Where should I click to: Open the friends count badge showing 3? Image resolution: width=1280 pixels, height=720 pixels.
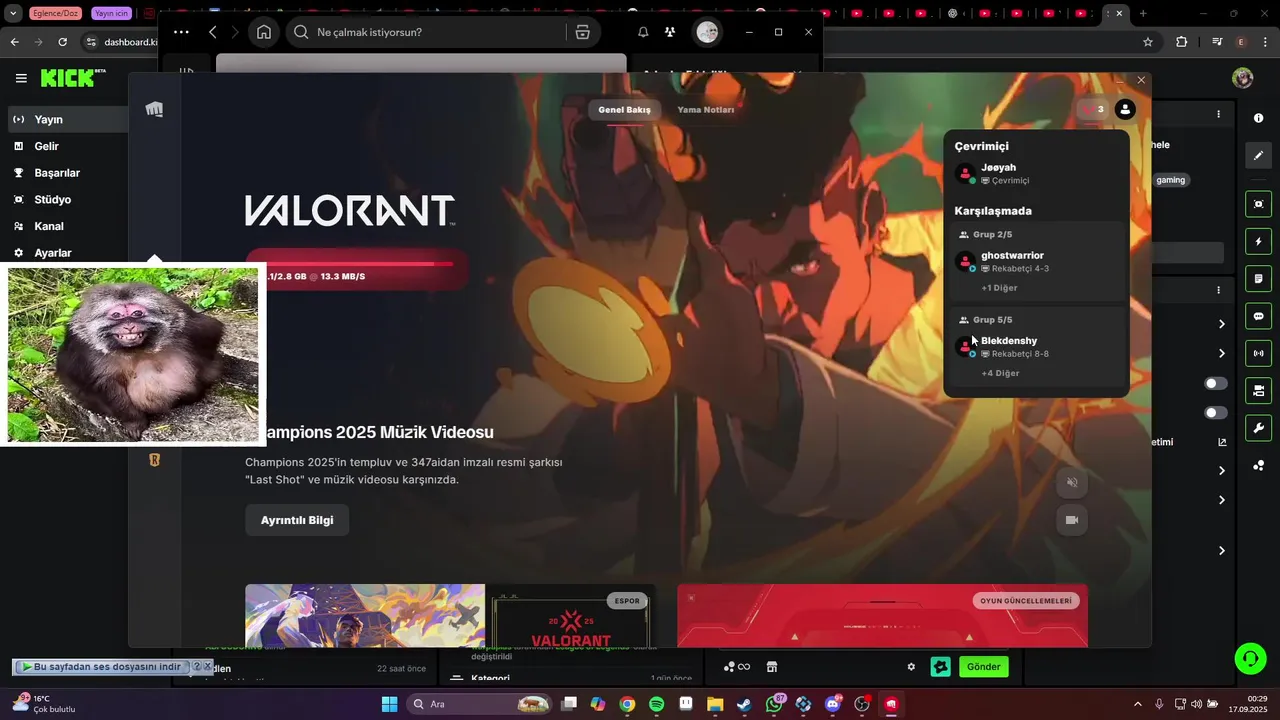(1093, 110)
